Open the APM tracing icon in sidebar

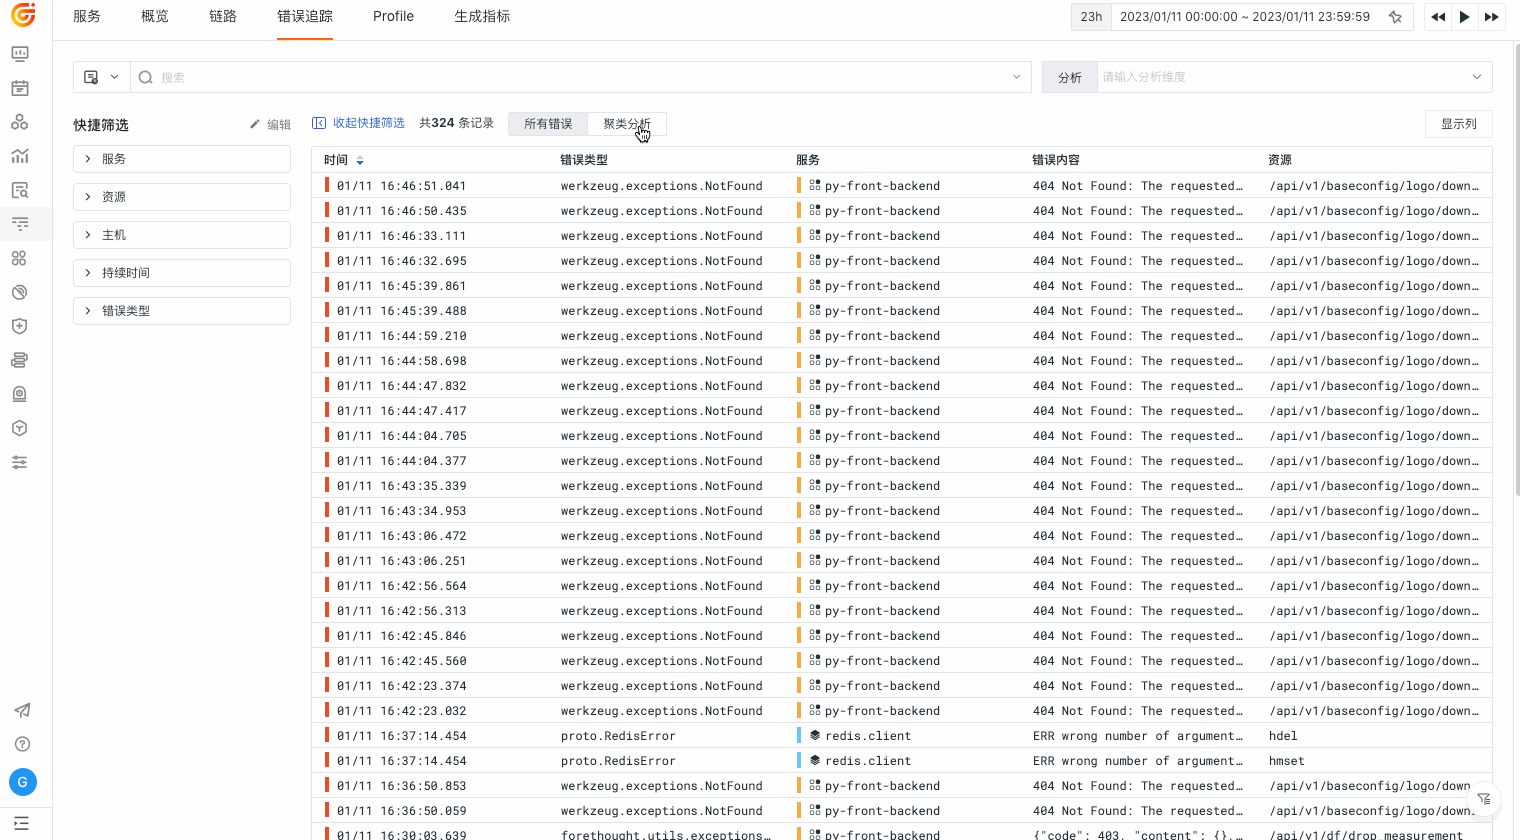coord(20,224)
